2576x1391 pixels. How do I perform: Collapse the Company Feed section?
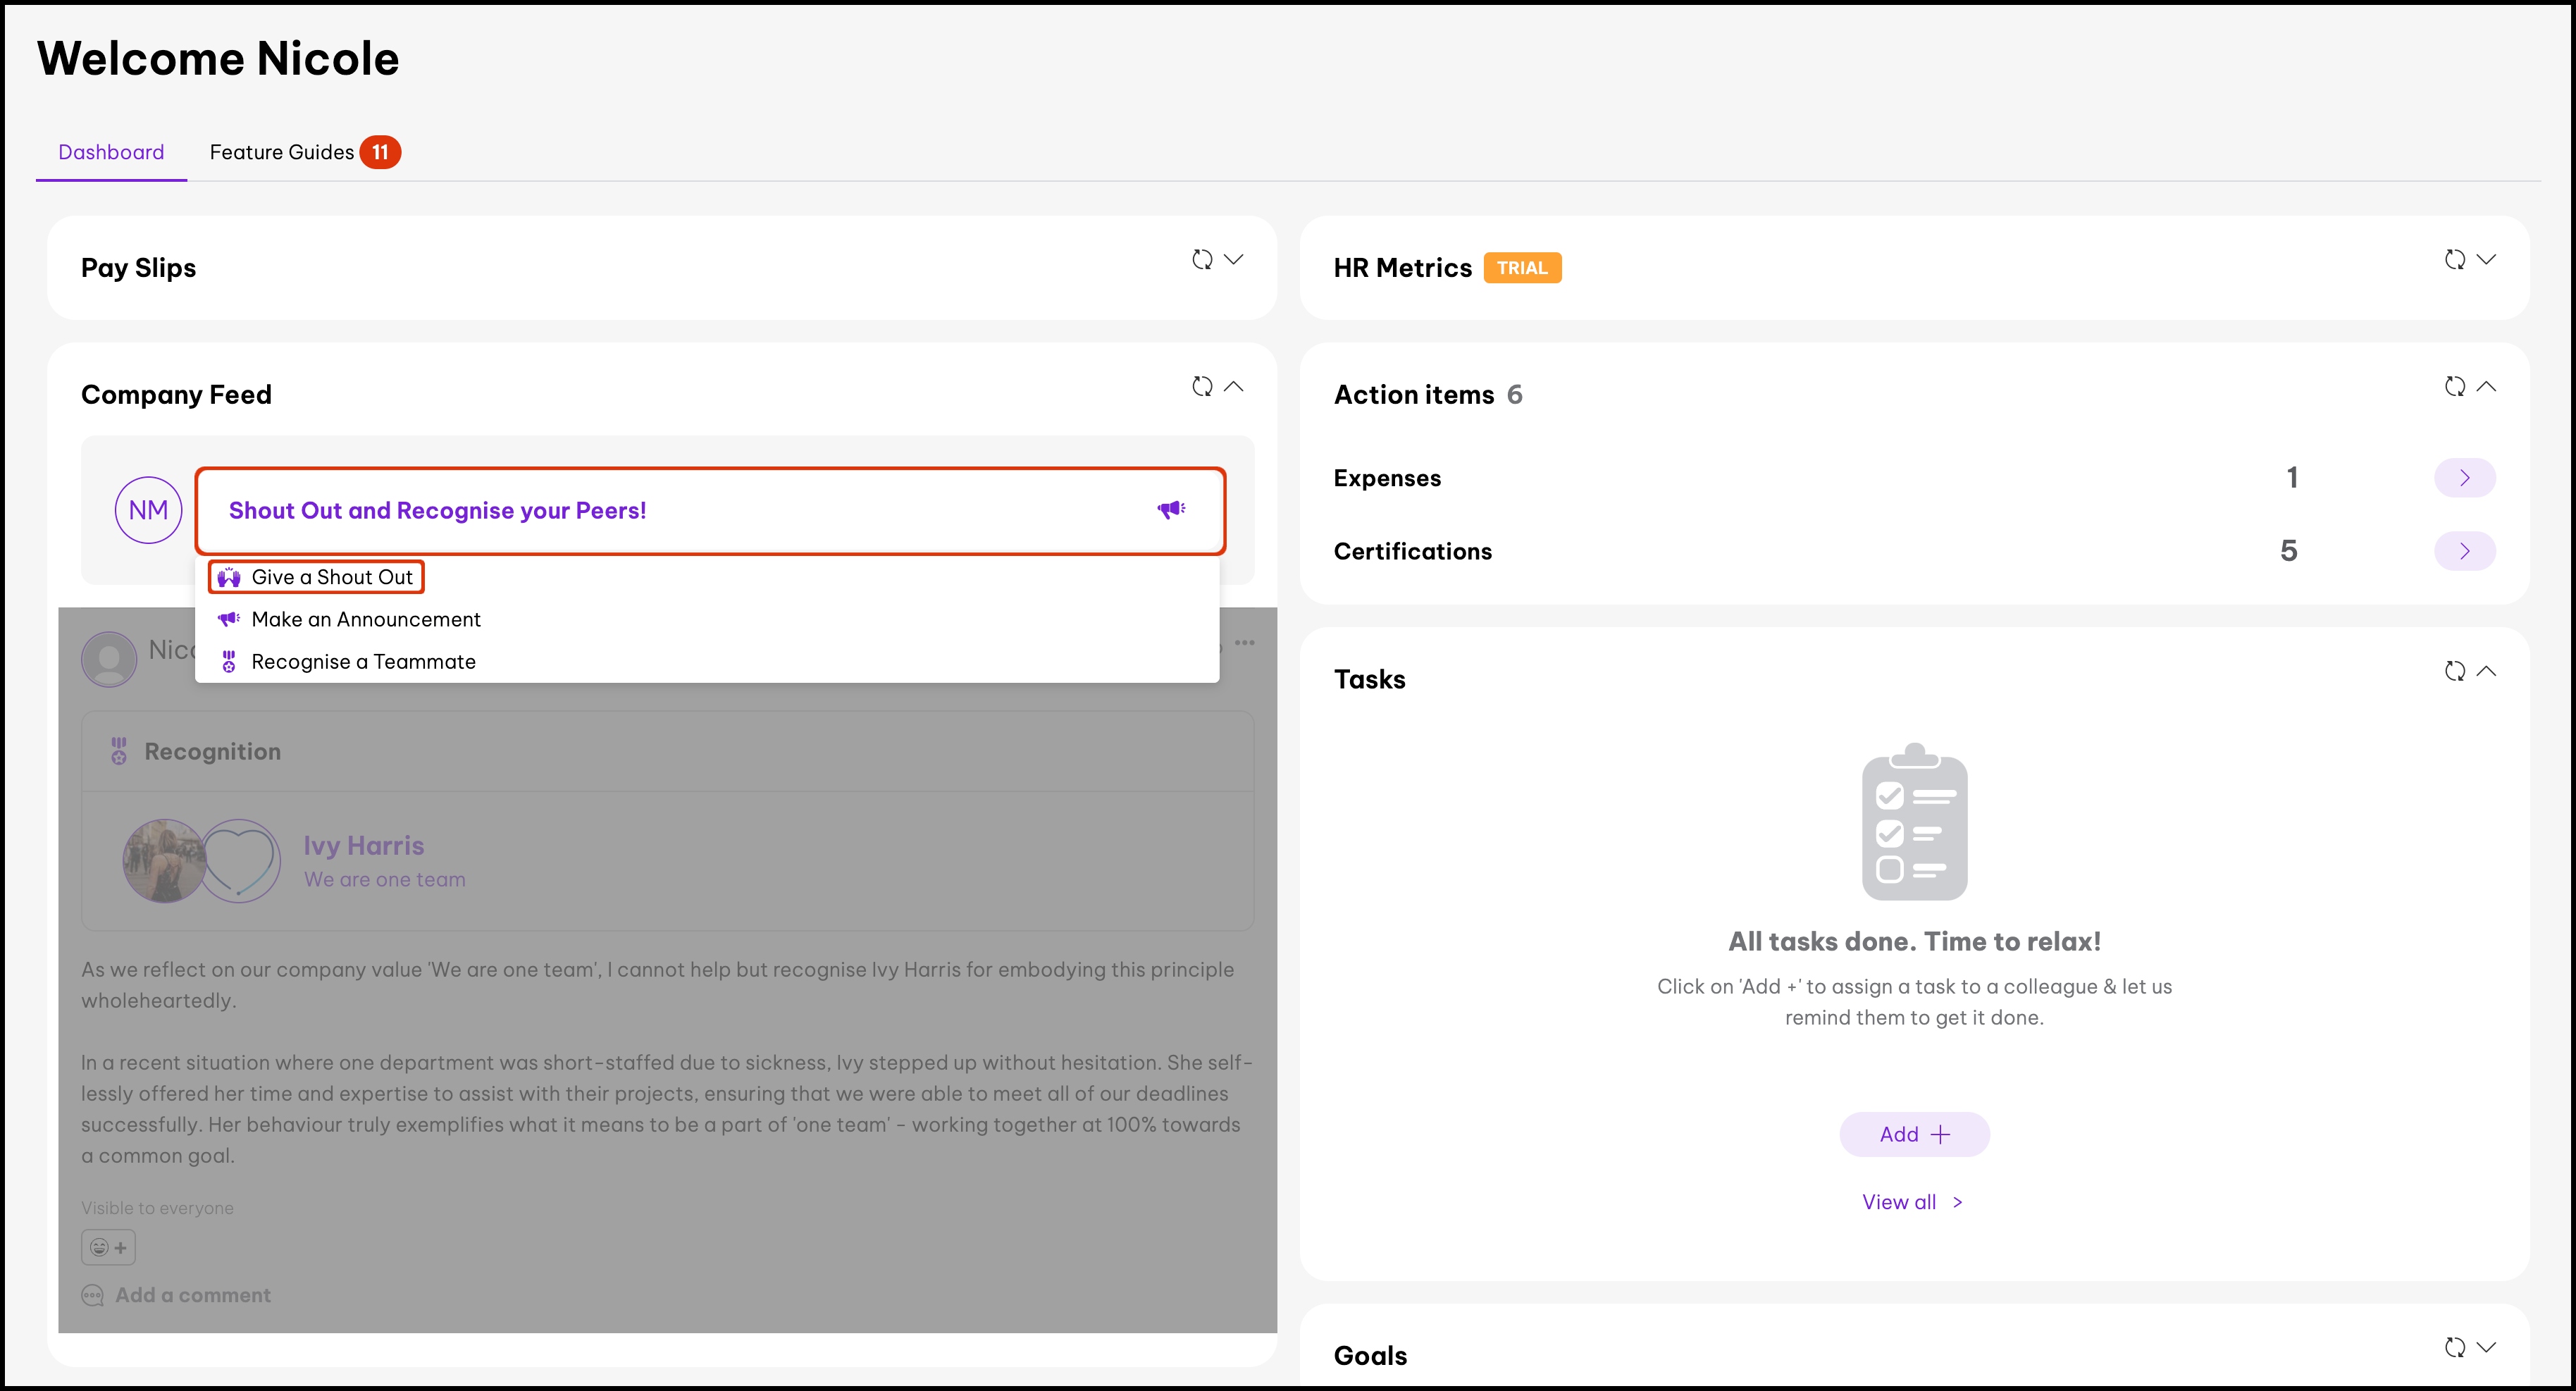(x=1234, y=386)
